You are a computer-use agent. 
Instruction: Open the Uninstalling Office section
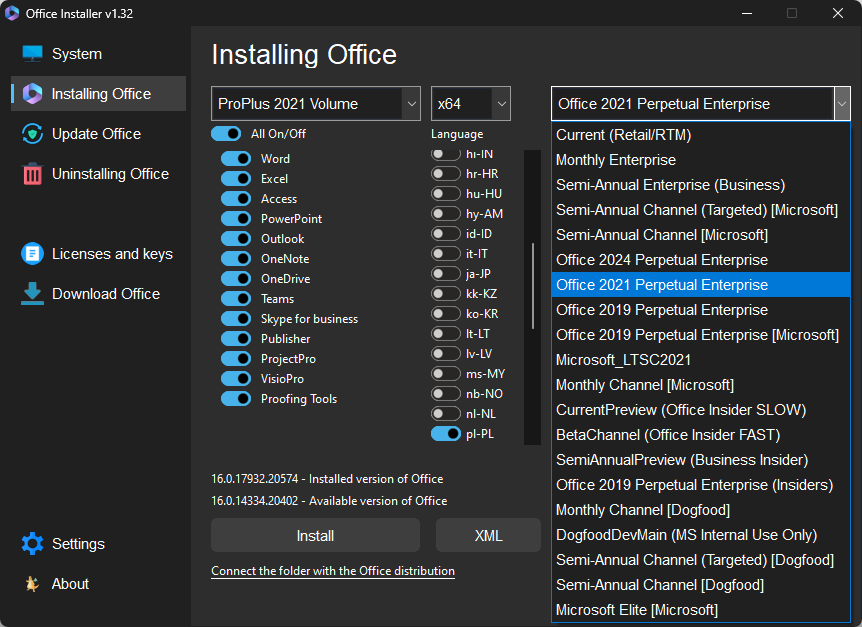(98, 174)
